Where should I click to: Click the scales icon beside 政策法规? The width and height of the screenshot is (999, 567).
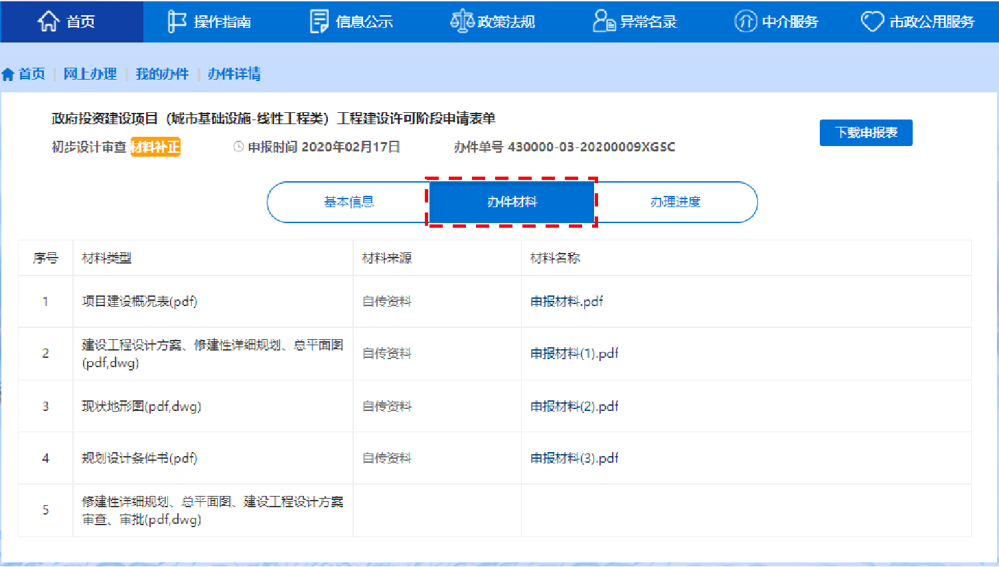click(x=462, y=21)
